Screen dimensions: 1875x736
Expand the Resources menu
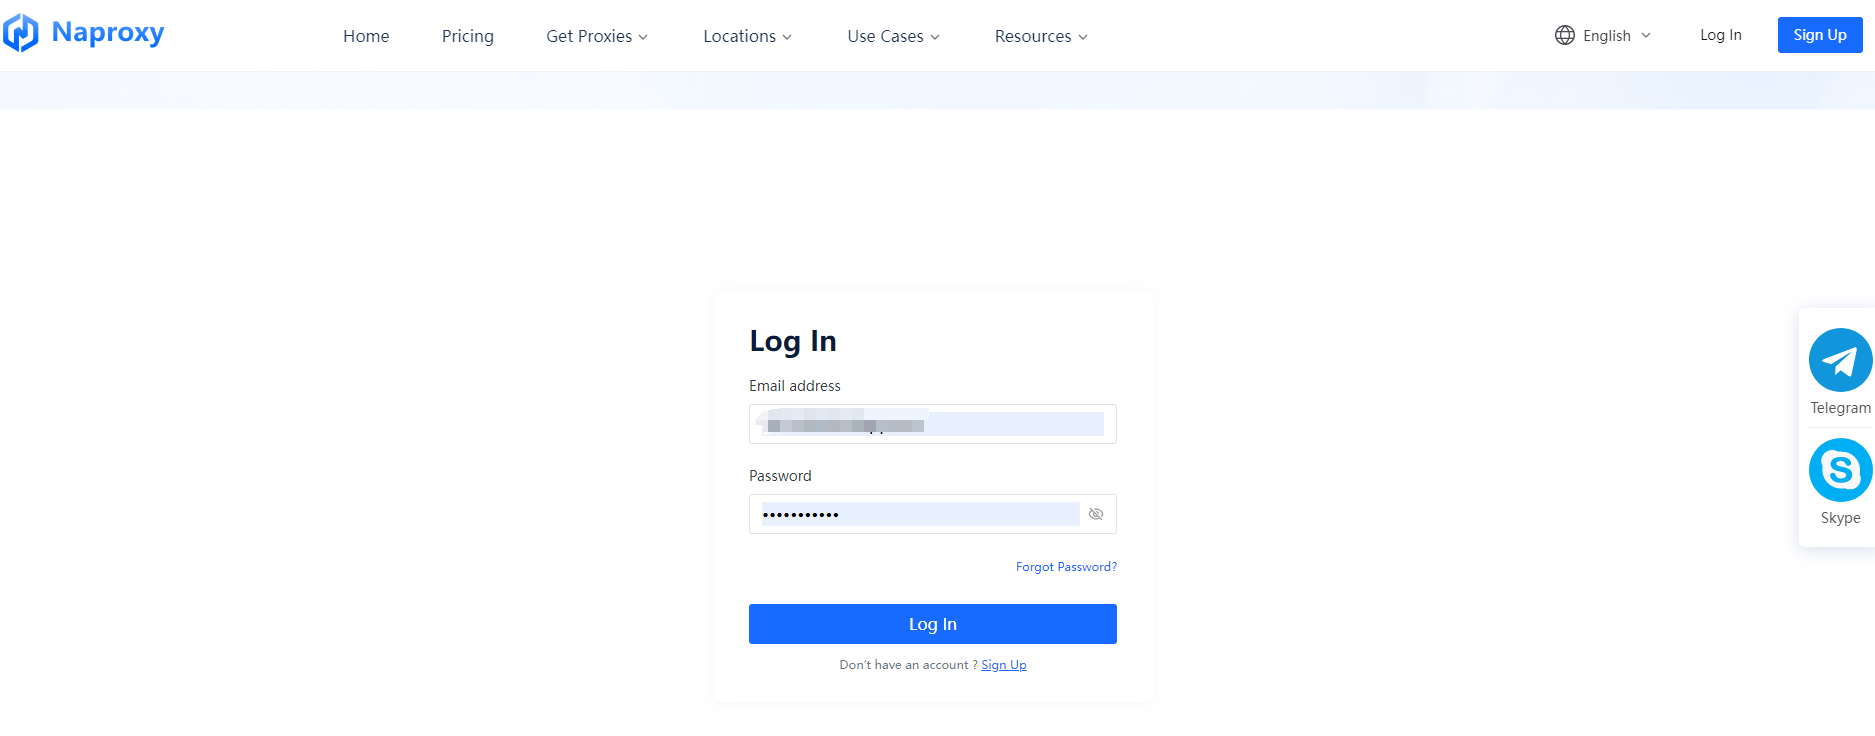[1040, 36]
